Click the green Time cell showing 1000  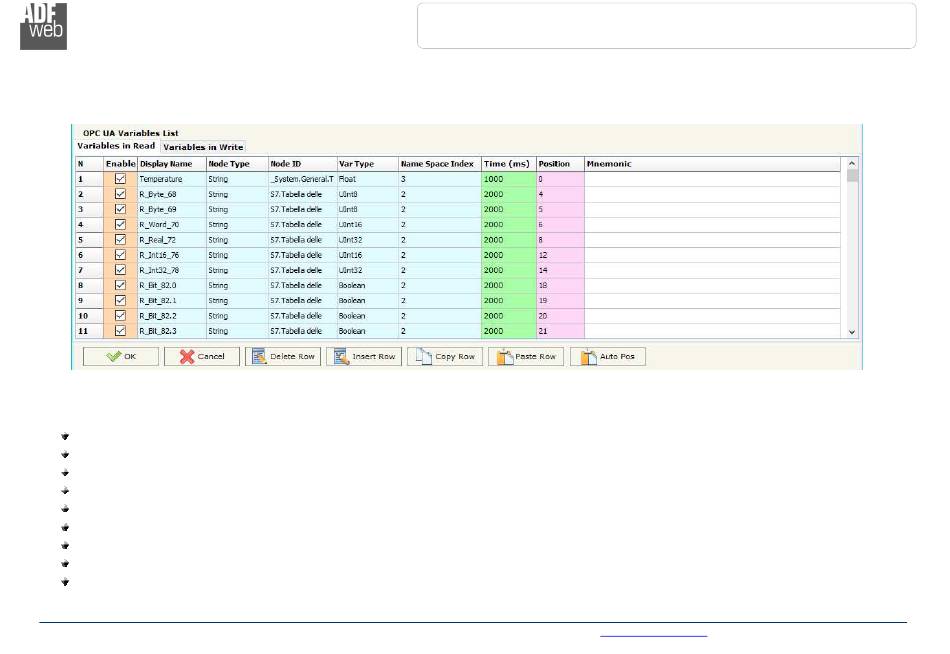[x=508, y=179]
